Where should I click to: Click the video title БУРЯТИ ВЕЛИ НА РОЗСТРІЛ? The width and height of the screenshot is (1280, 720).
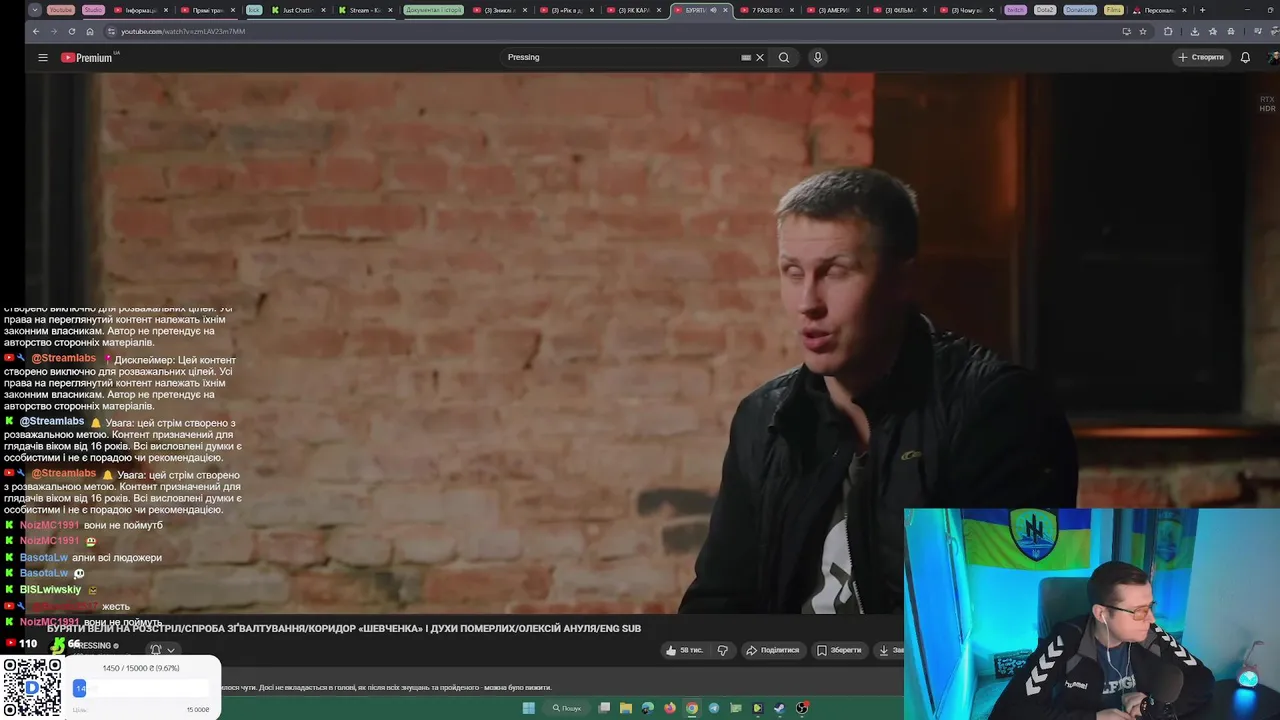click(344, 628)
